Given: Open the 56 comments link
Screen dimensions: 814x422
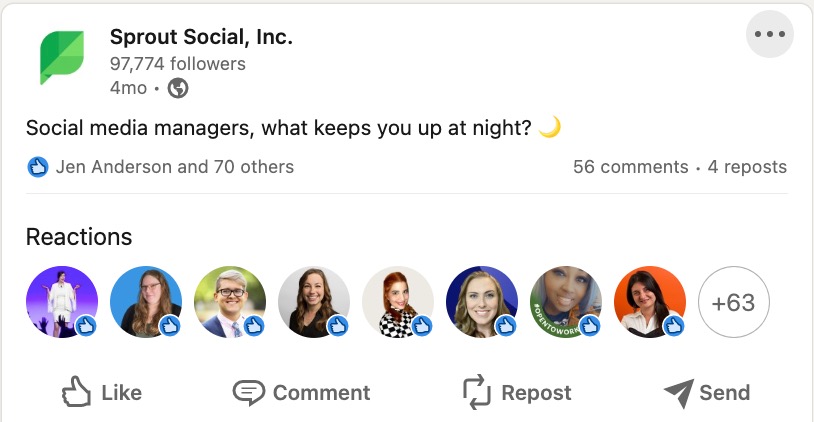Looking at the screenshot, I should [x=630, y=167].
